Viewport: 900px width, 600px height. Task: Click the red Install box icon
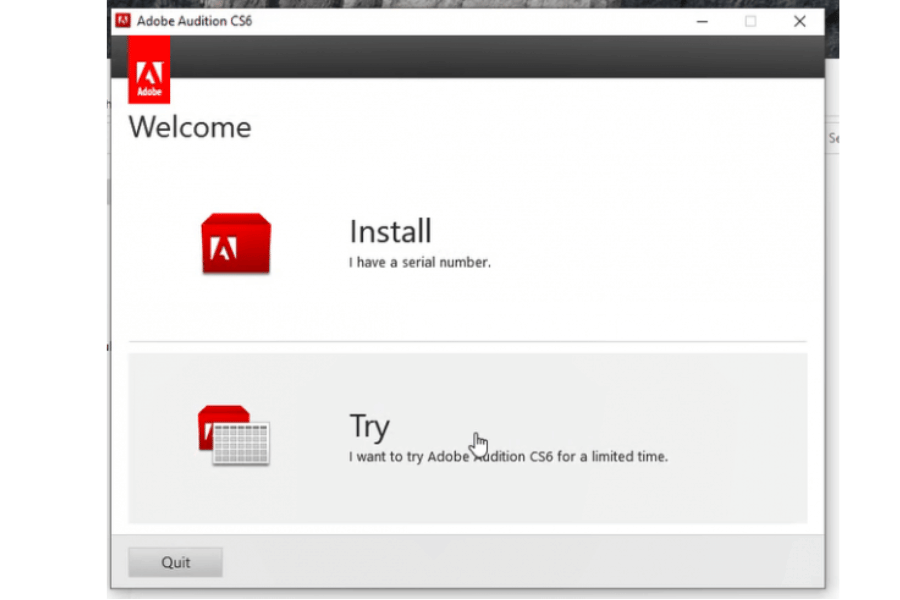click(x=235, y=243)
